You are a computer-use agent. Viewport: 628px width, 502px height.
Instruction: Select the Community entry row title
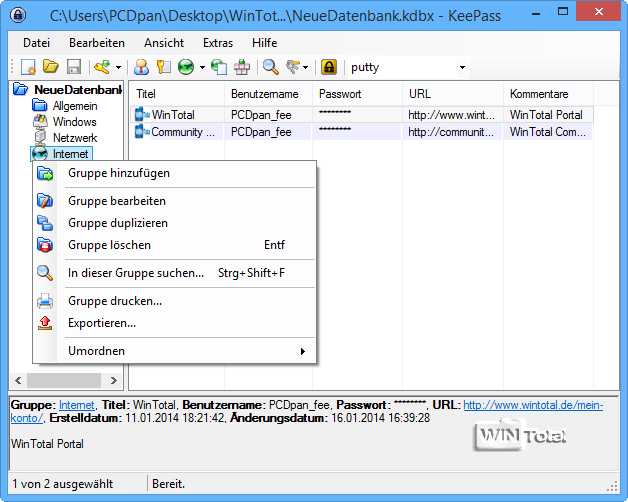[x=183, y=132]
